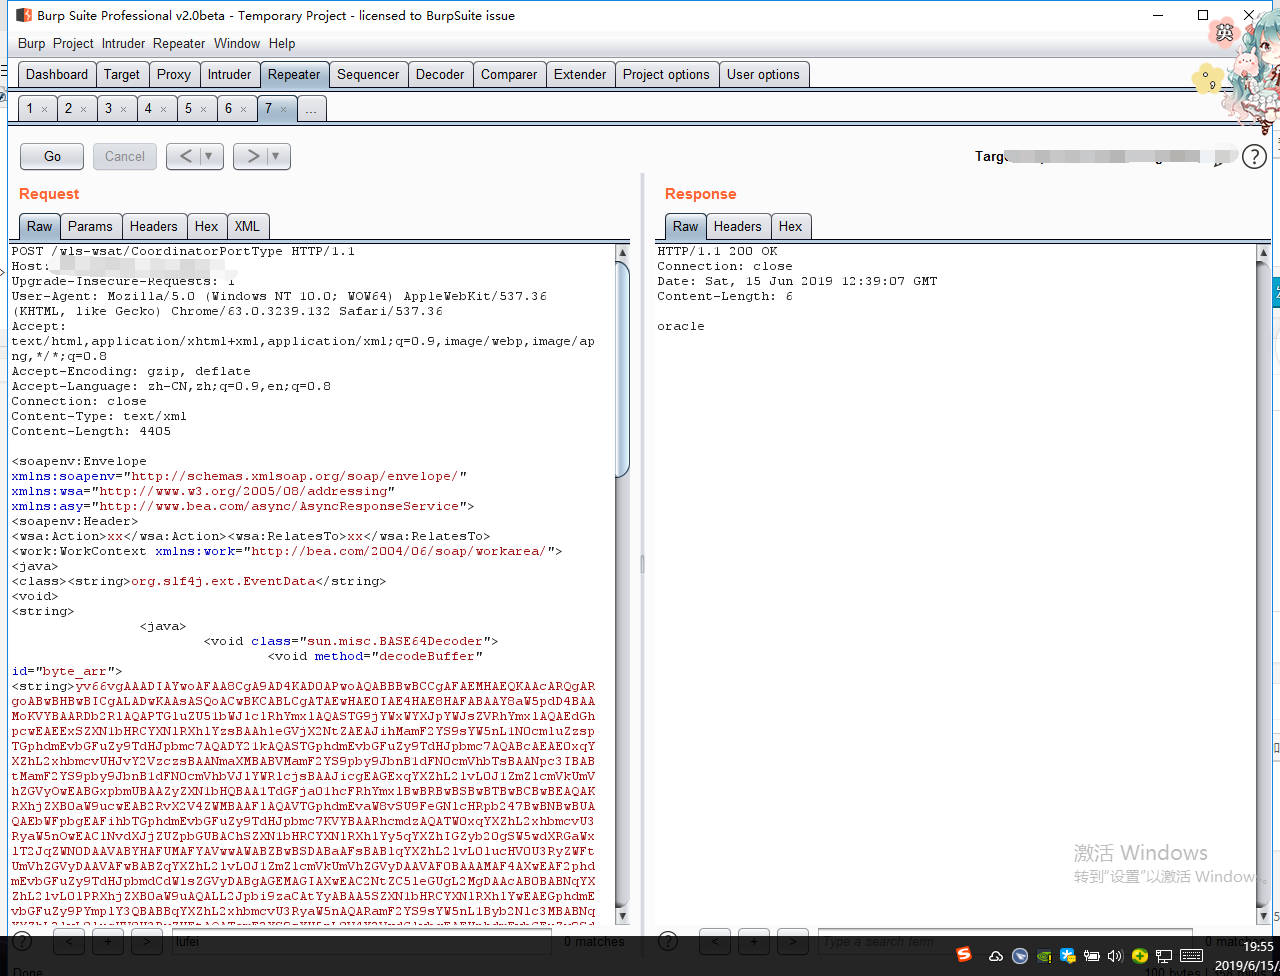
Task: Go forward to next request in history
Action: coord(253,156)
